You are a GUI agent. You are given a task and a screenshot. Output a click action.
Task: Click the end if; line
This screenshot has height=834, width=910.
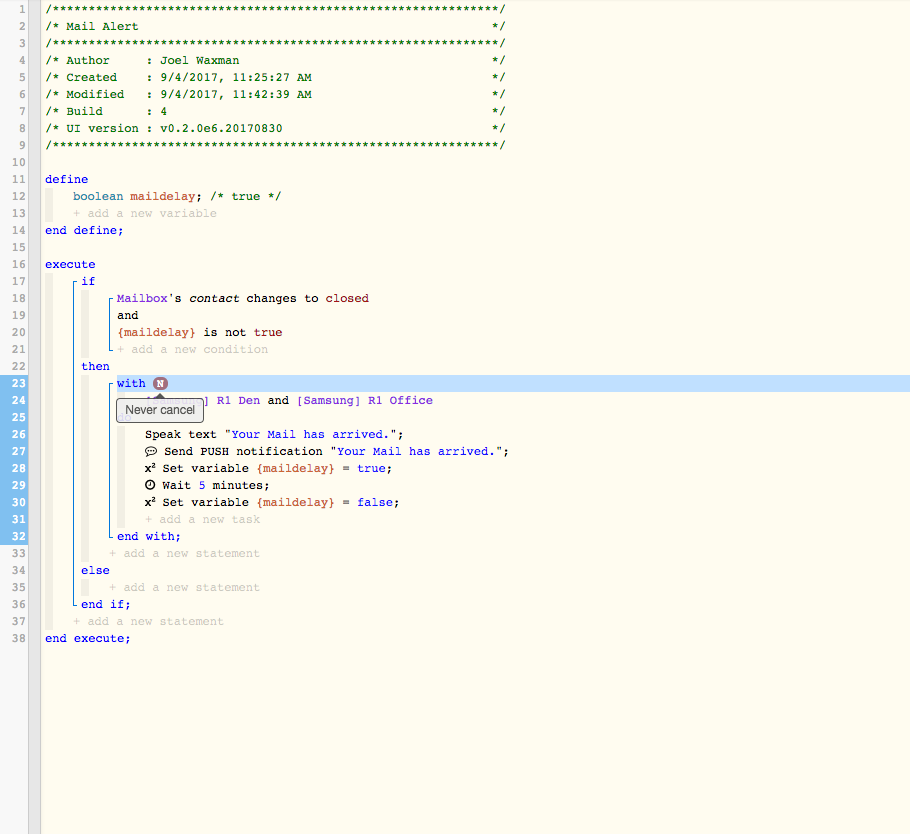click(106, 604)
